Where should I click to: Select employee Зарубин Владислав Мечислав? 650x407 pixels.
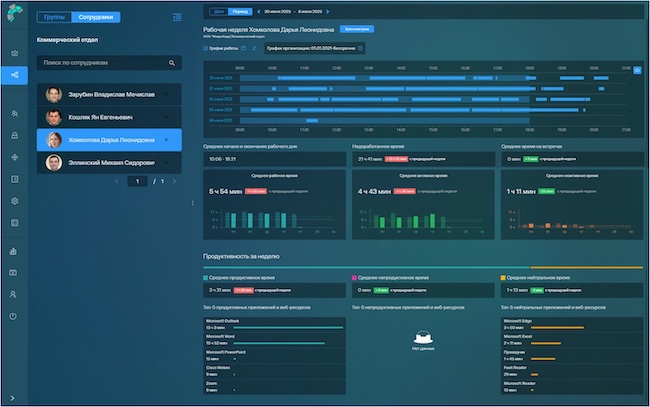[109, 94]
